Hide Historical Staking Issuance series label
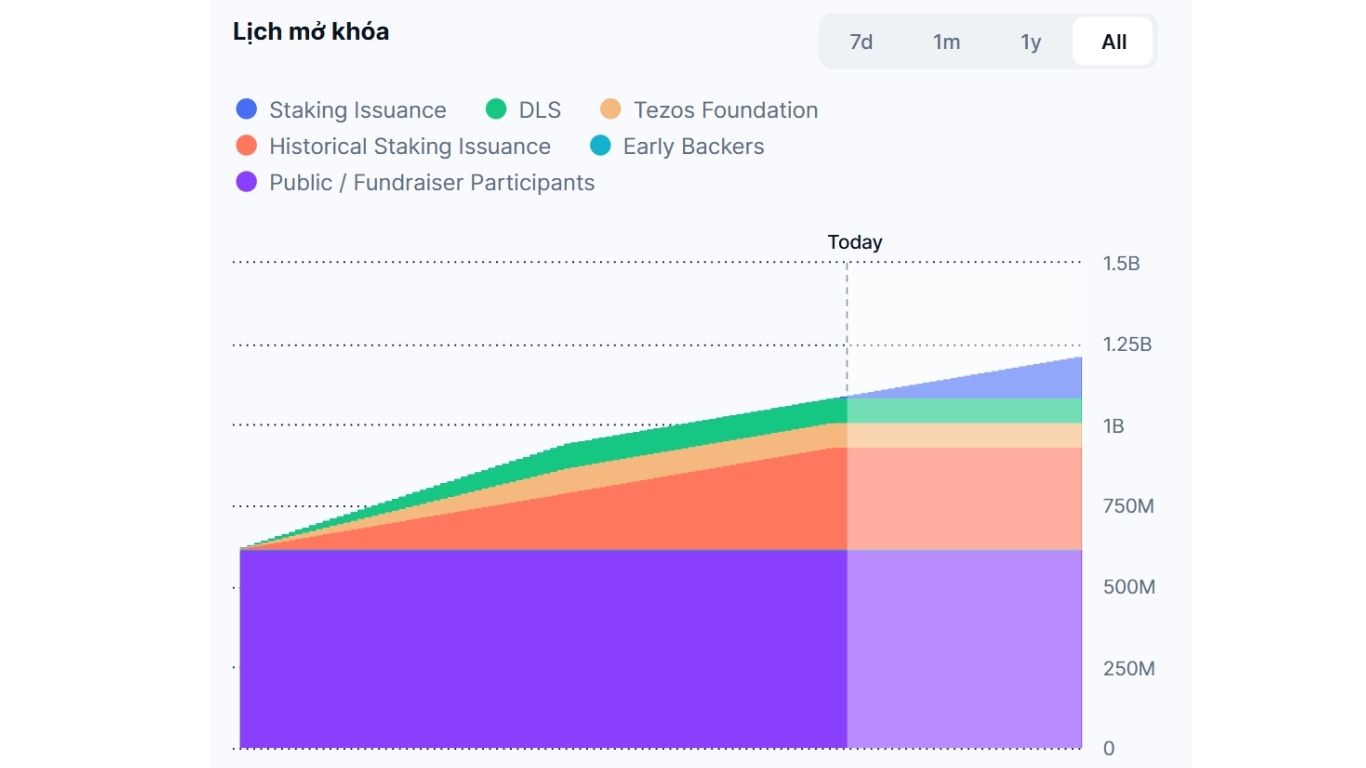 point(409,146)
